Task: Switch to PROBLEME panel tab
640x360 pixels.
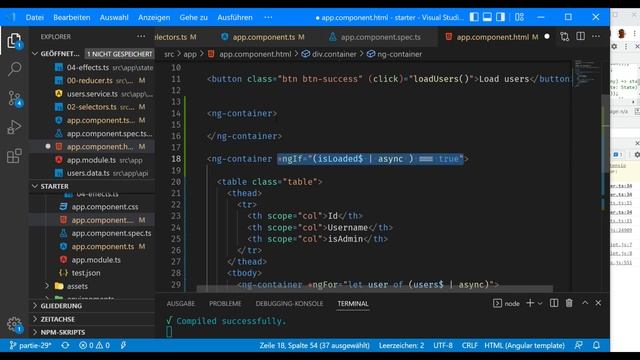Action: (x=225, y=304)
